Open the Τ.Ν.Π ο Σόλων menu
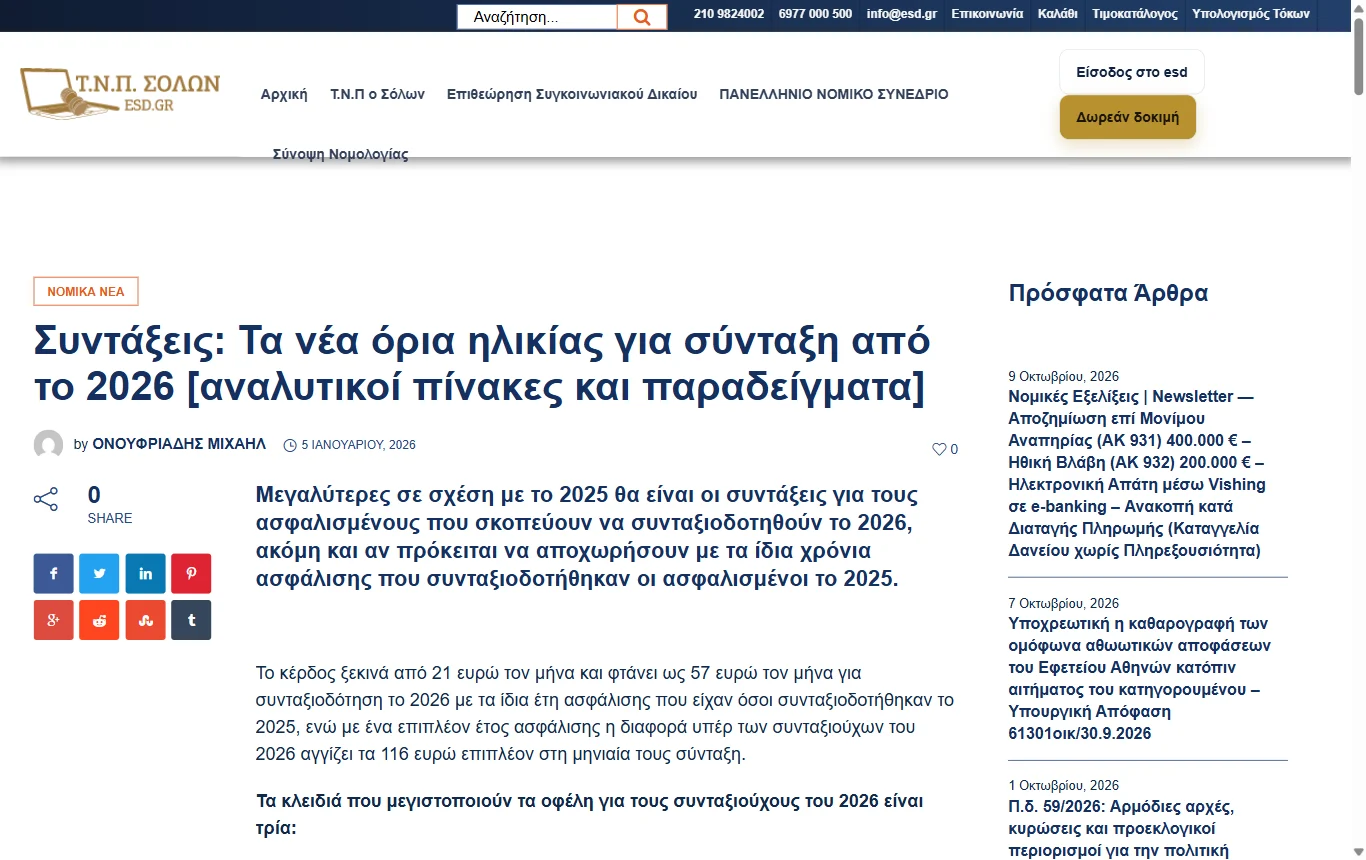 (x=378, y=94)
